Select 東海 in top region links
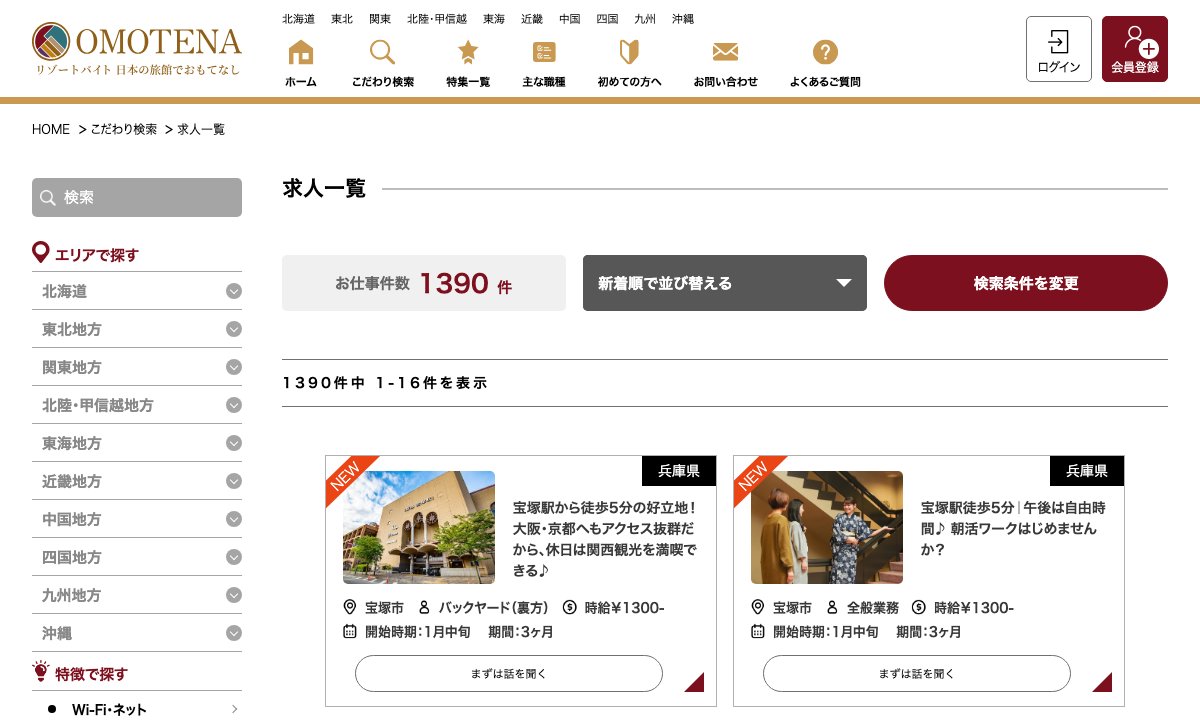1200x720 pixels. [494, 19]
